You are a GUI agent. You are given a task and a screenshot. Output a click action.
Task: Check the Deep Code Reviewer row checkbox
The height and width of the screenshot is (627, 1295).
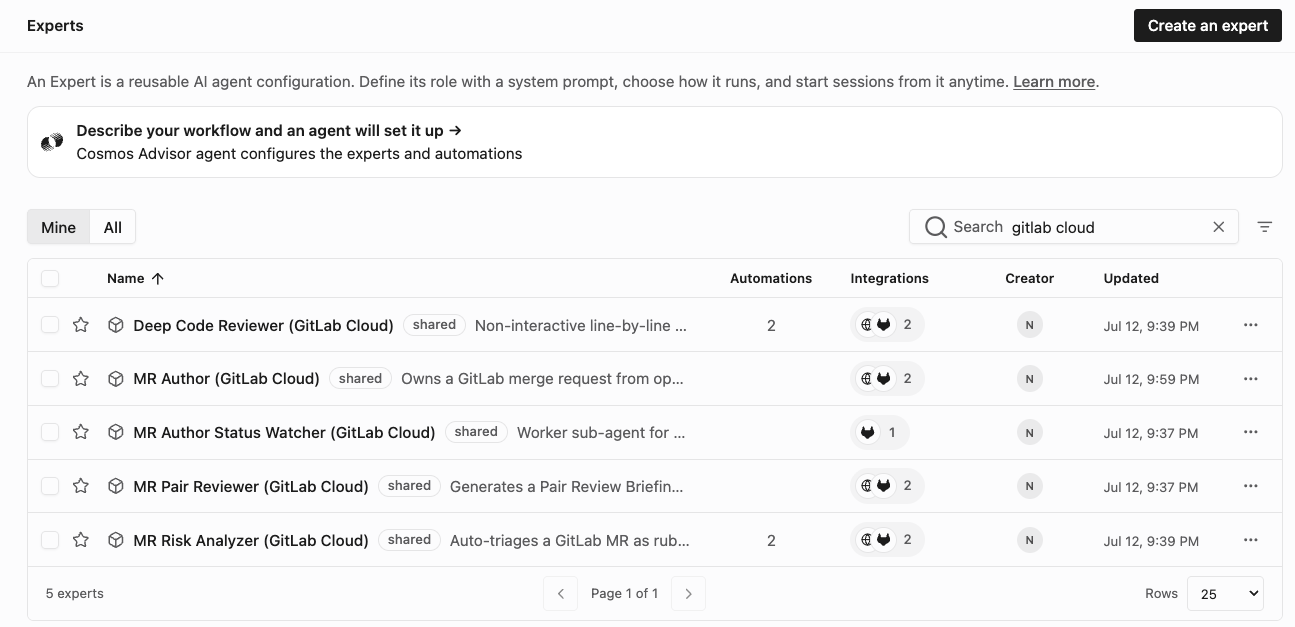pos(50,325)
